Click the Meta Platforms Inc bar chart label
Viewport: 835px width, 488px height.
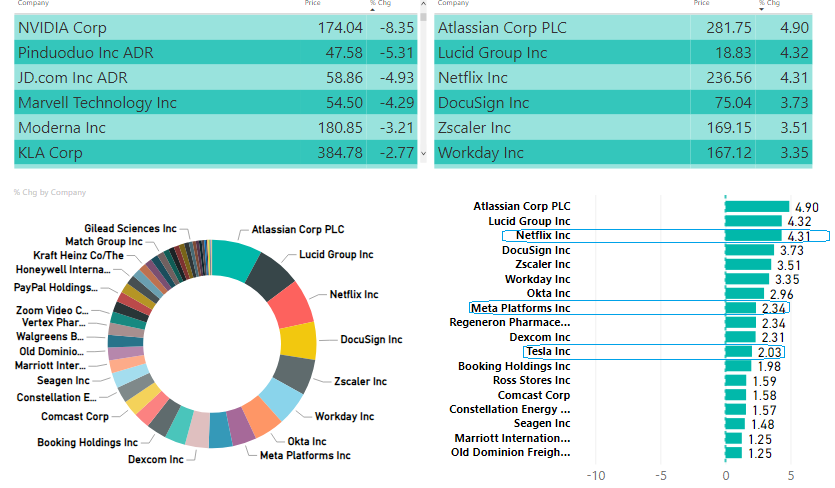[x=520, y=308]
